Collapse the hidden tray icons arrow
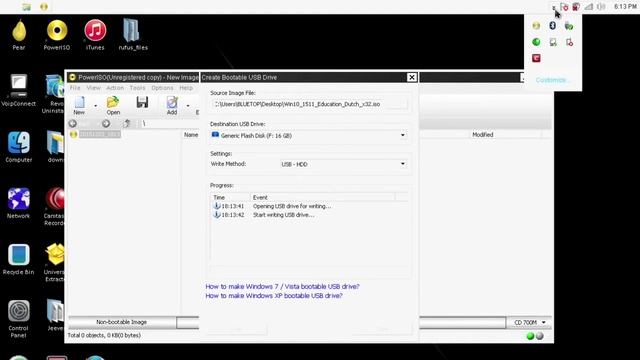Image resolution: width=640 pixels, height=360 pixels. pos(553,7)
